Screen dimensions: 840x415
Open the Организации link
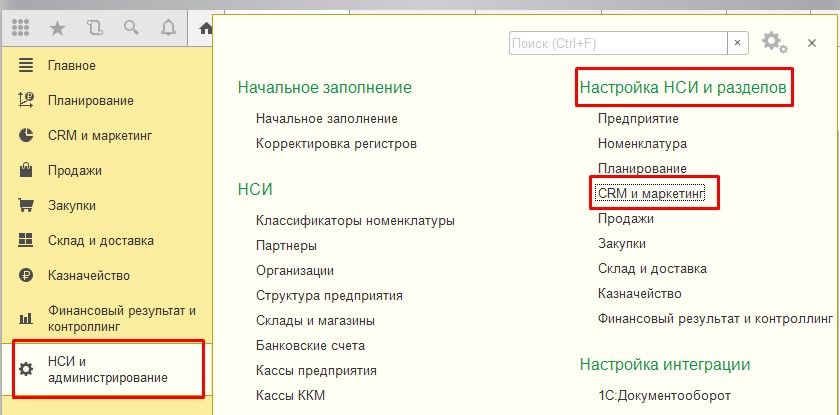[x=295, y=270]
